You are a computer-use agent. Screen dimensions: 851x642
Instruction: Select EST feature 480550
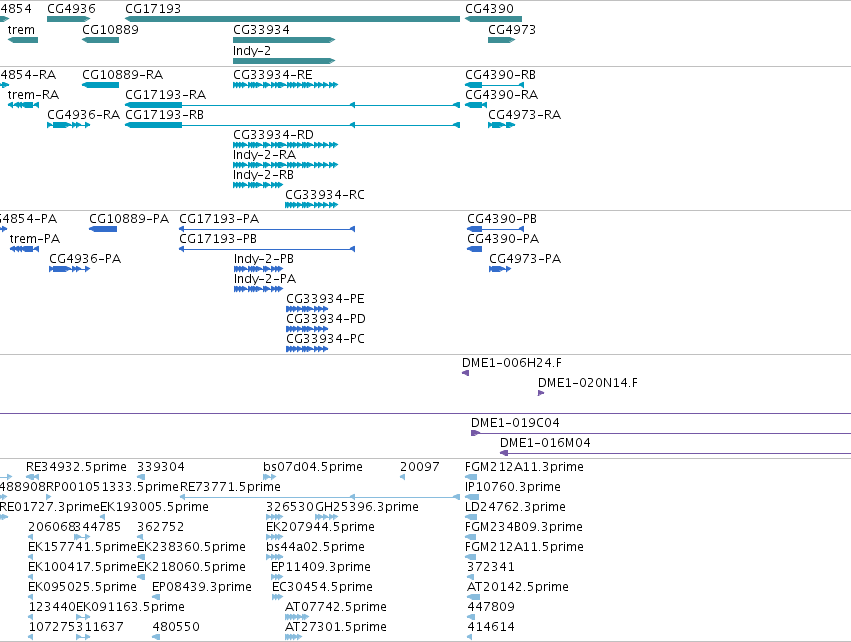tap(156, 637)
